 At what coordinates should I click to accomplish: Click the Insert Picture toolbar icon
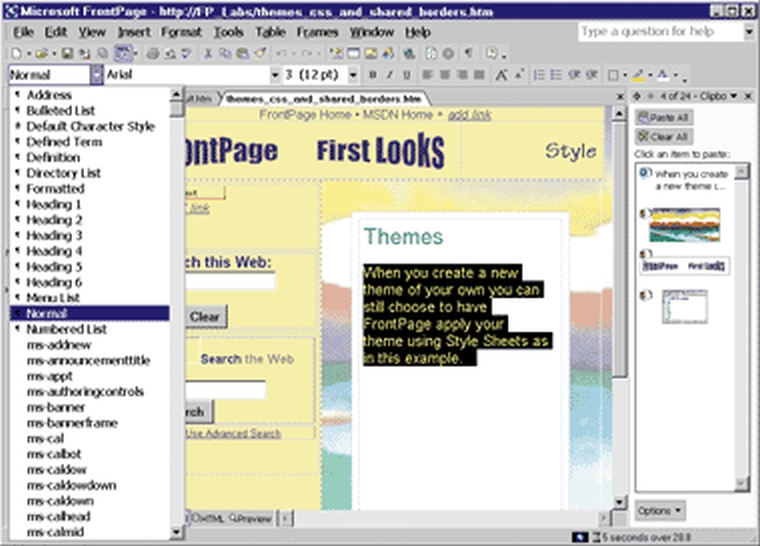tap(371, 53)
